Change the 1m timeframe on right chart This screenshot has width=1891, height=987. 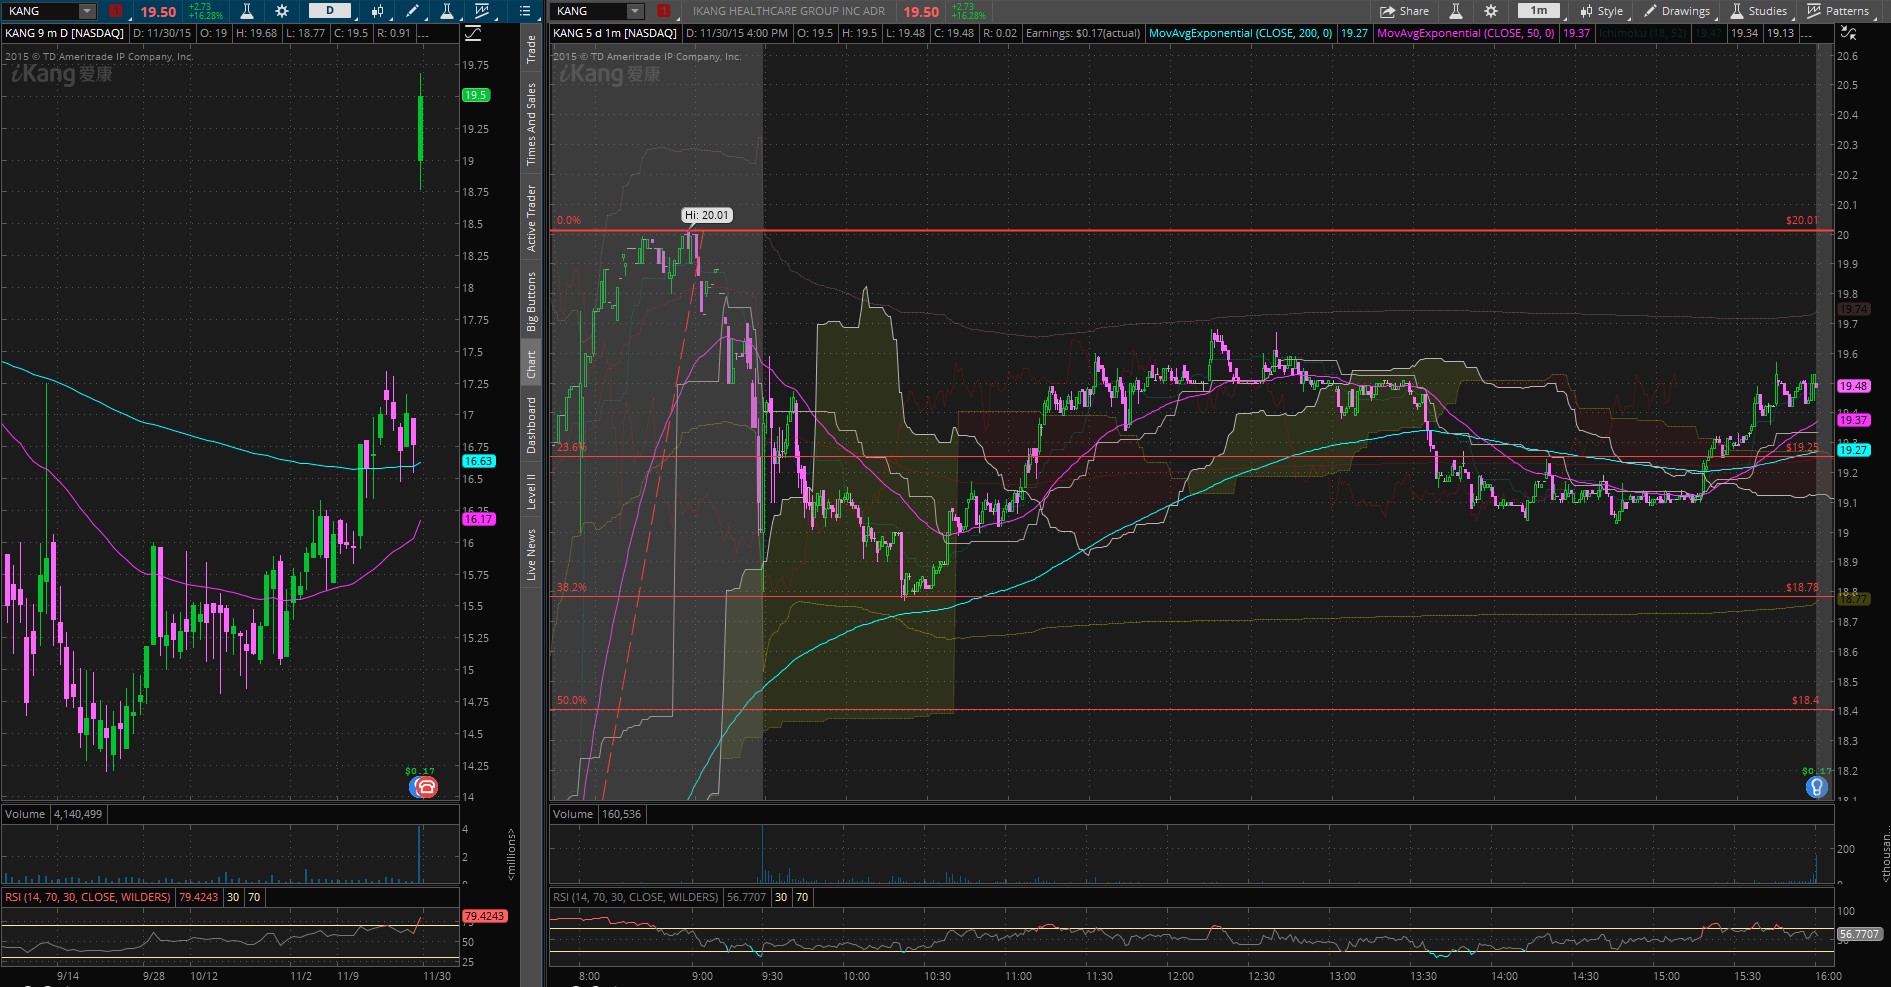[x=1539, y=11]
